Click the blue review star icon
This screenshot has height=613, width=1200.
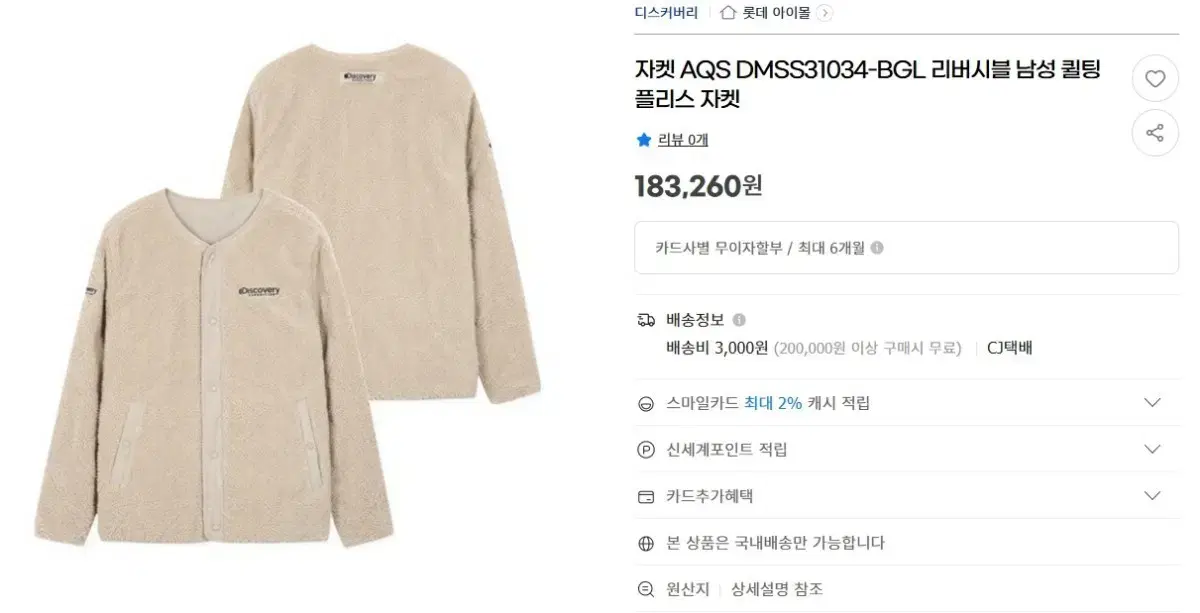click(x=644, y=140)
